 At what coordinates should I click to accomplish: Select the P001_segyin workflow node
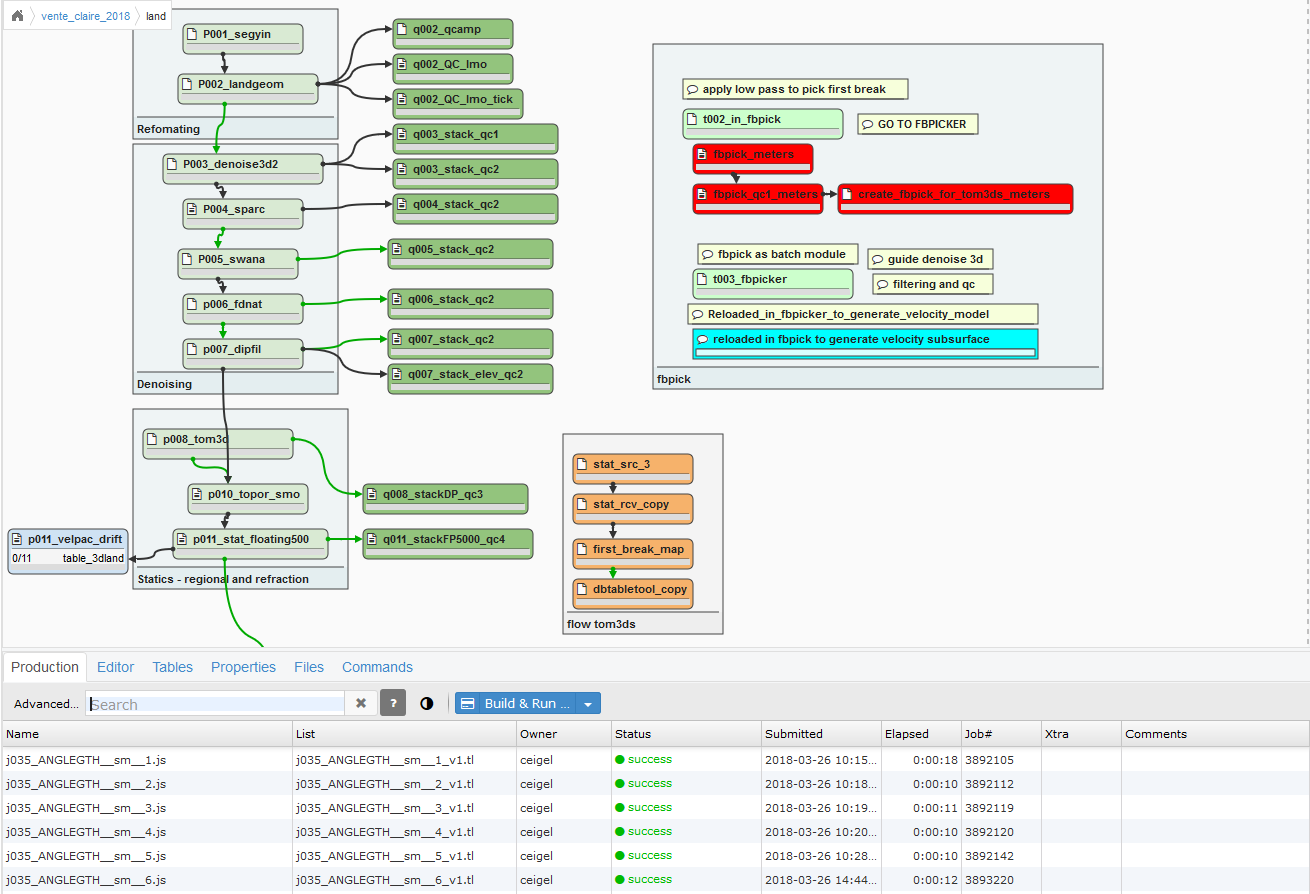point(242,35)
